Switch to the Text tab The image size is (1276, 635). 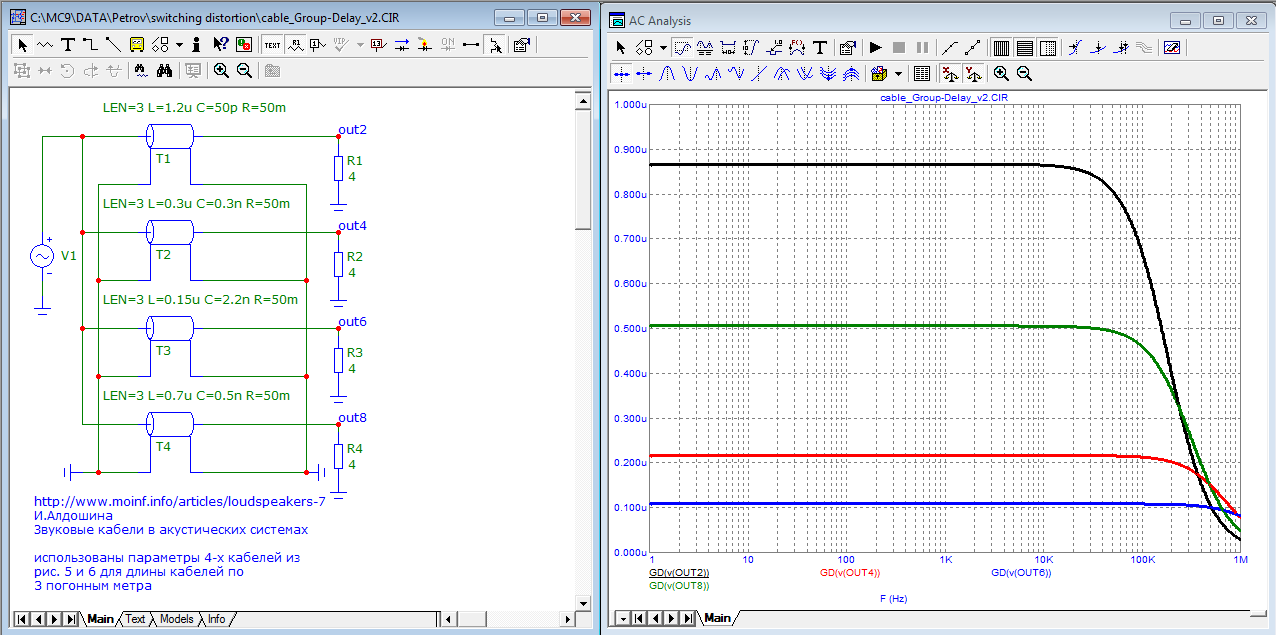[x=135, y=619]
